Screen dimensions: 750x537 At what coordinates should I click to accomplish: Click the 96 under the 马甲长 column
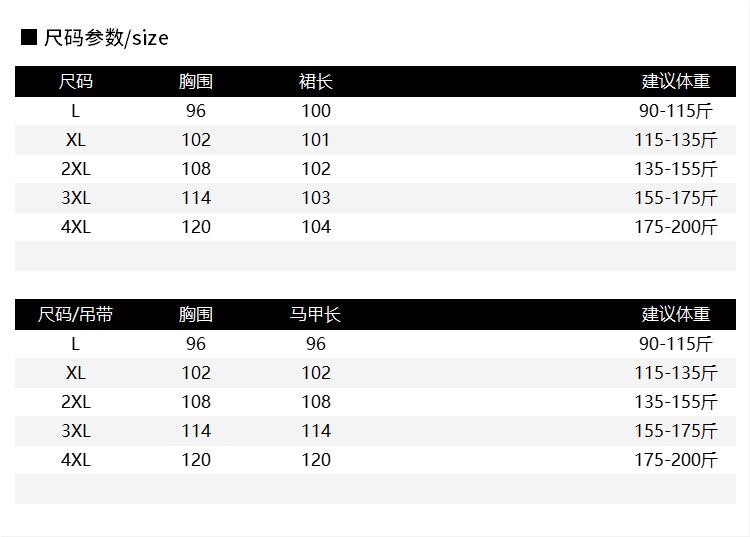(x=316, y=344)
